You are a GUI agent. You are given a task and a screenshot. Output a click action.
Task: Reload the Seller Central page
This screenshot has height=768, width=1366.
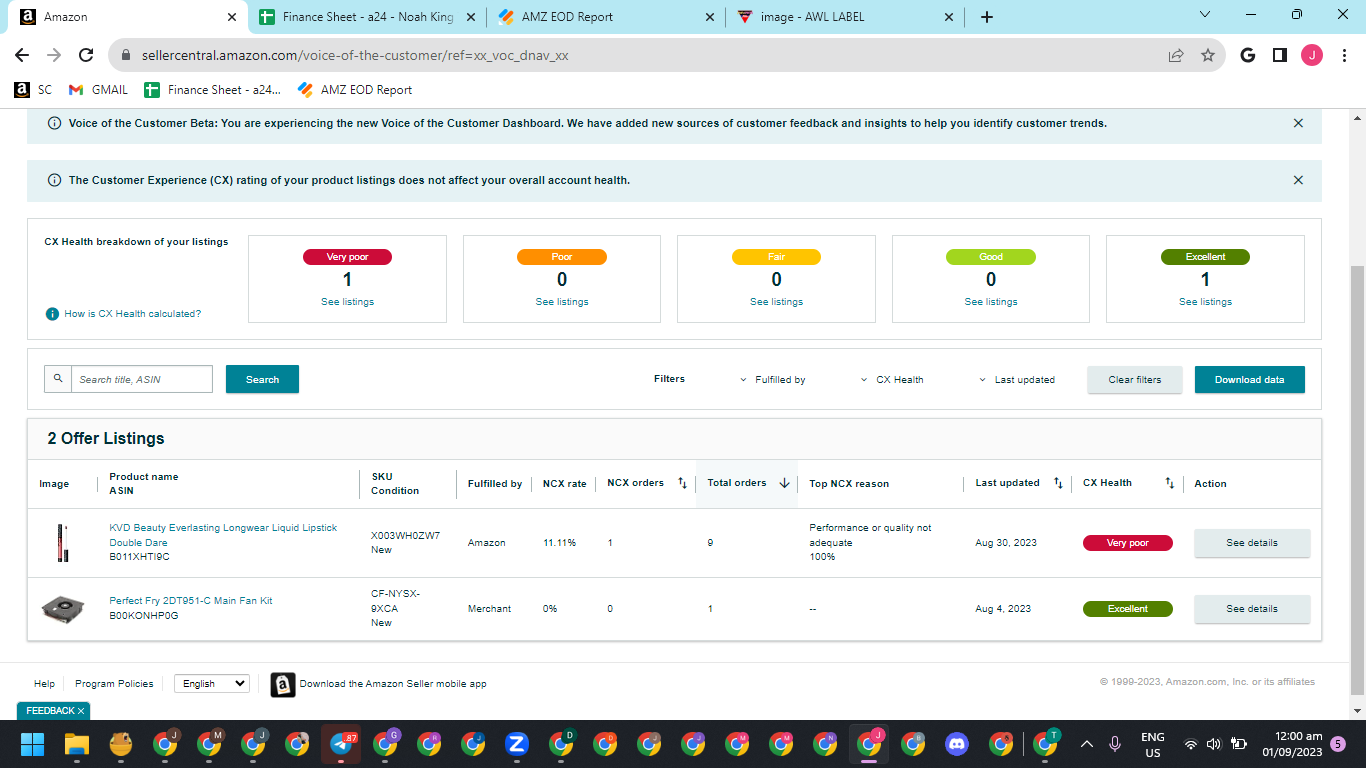(x=86, y=55)
